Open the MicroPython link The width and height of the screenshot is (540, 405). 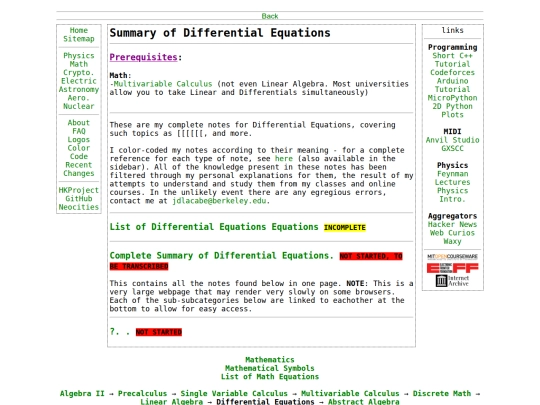[452, 98]
